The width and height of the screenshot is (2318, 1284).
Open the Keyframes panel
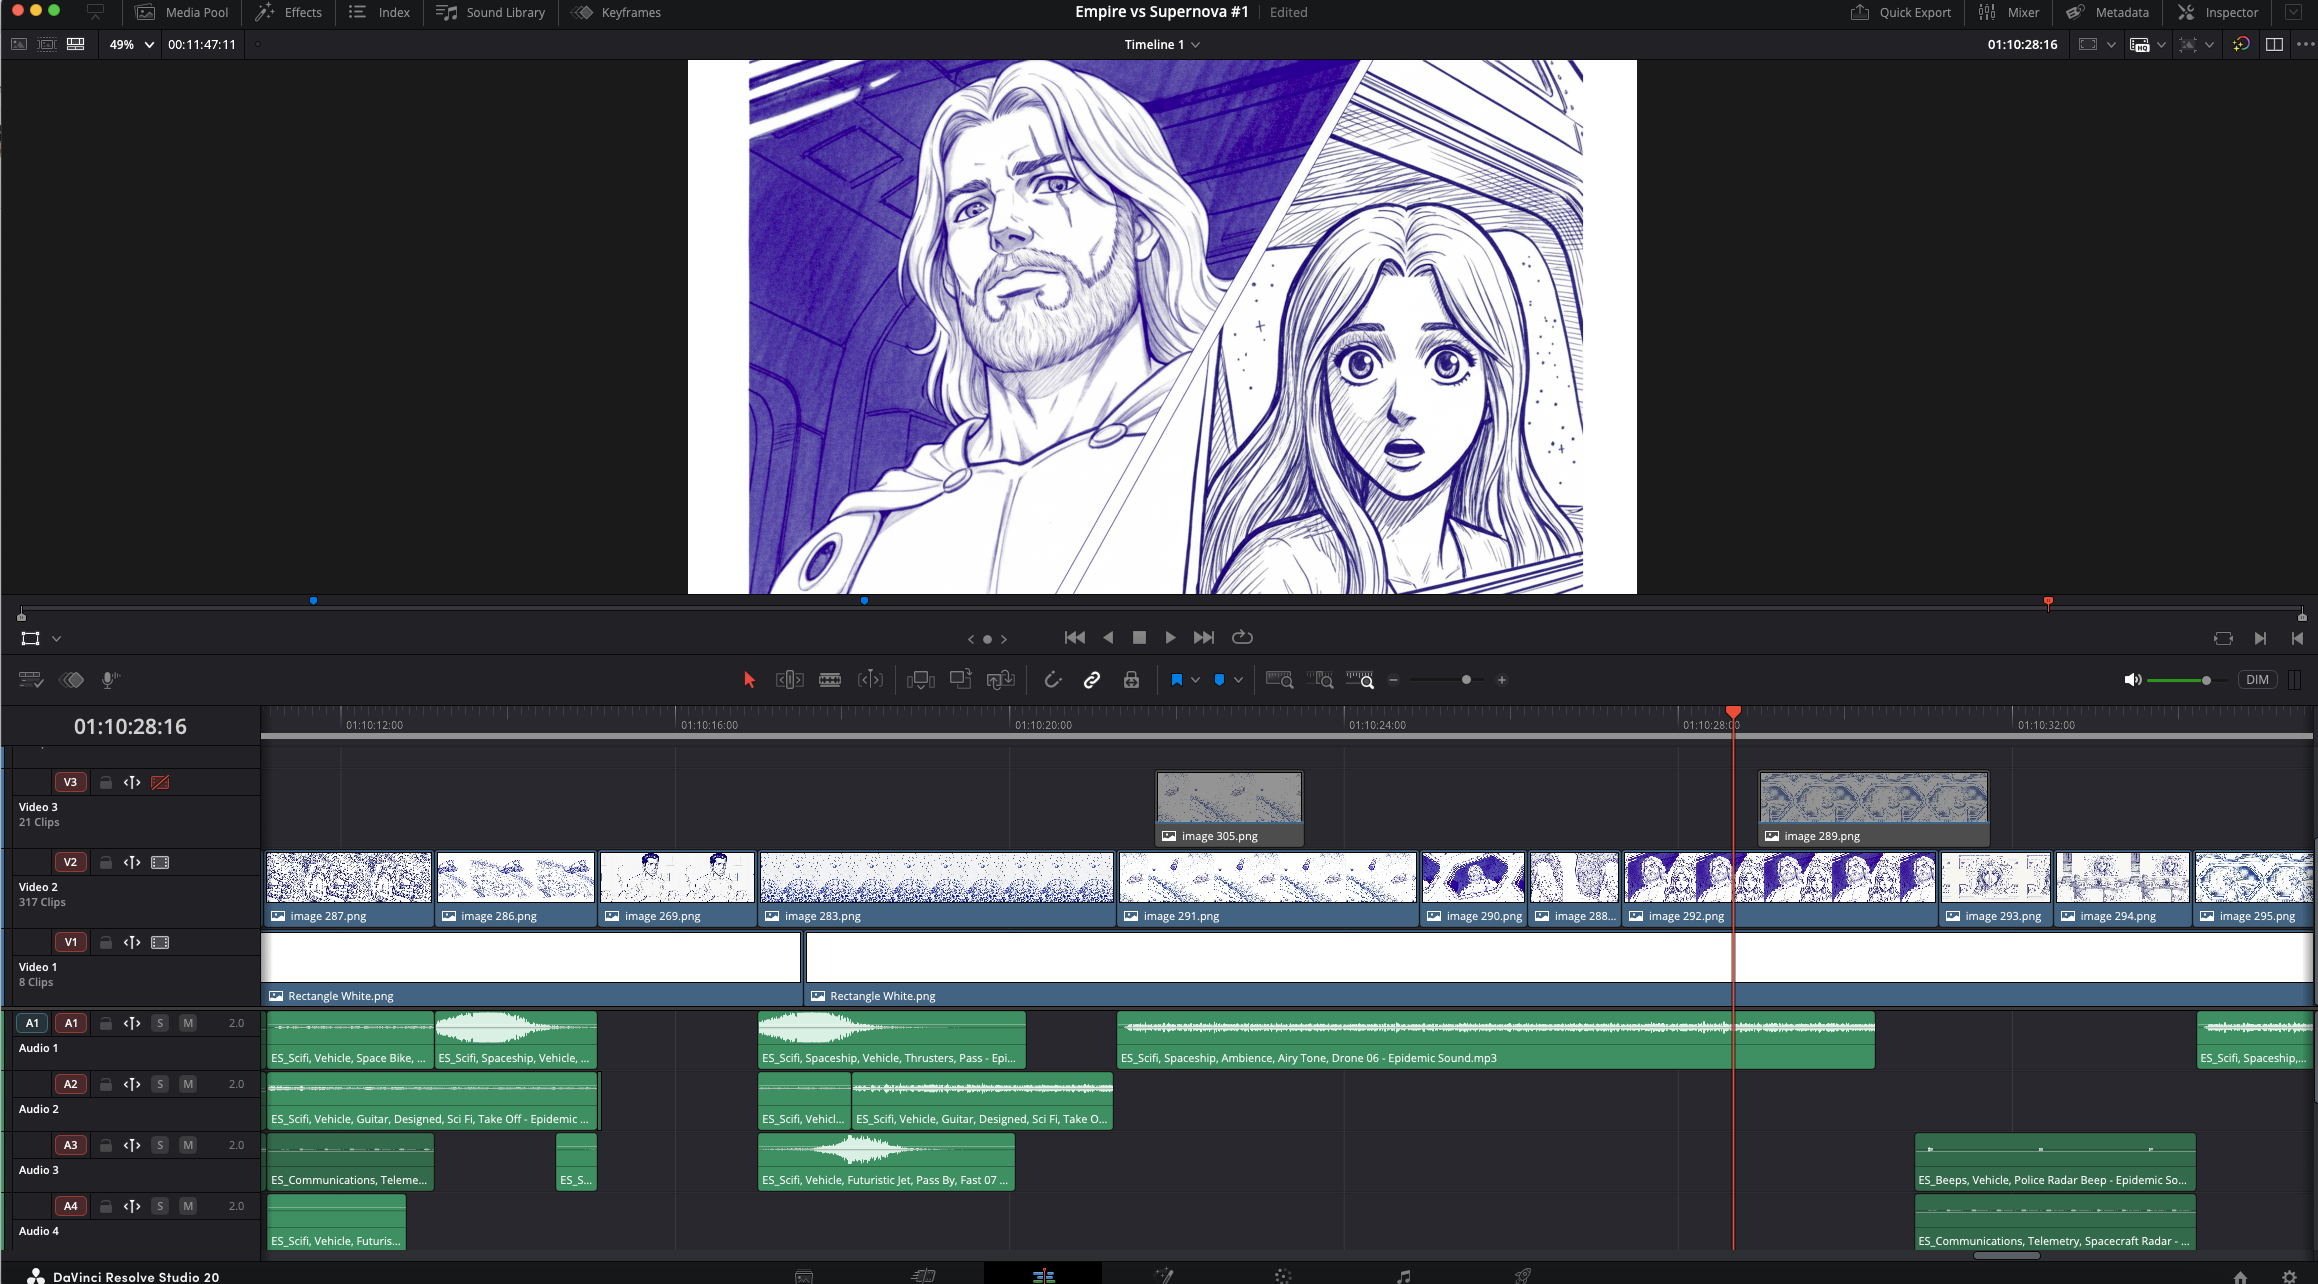(616, 12)
